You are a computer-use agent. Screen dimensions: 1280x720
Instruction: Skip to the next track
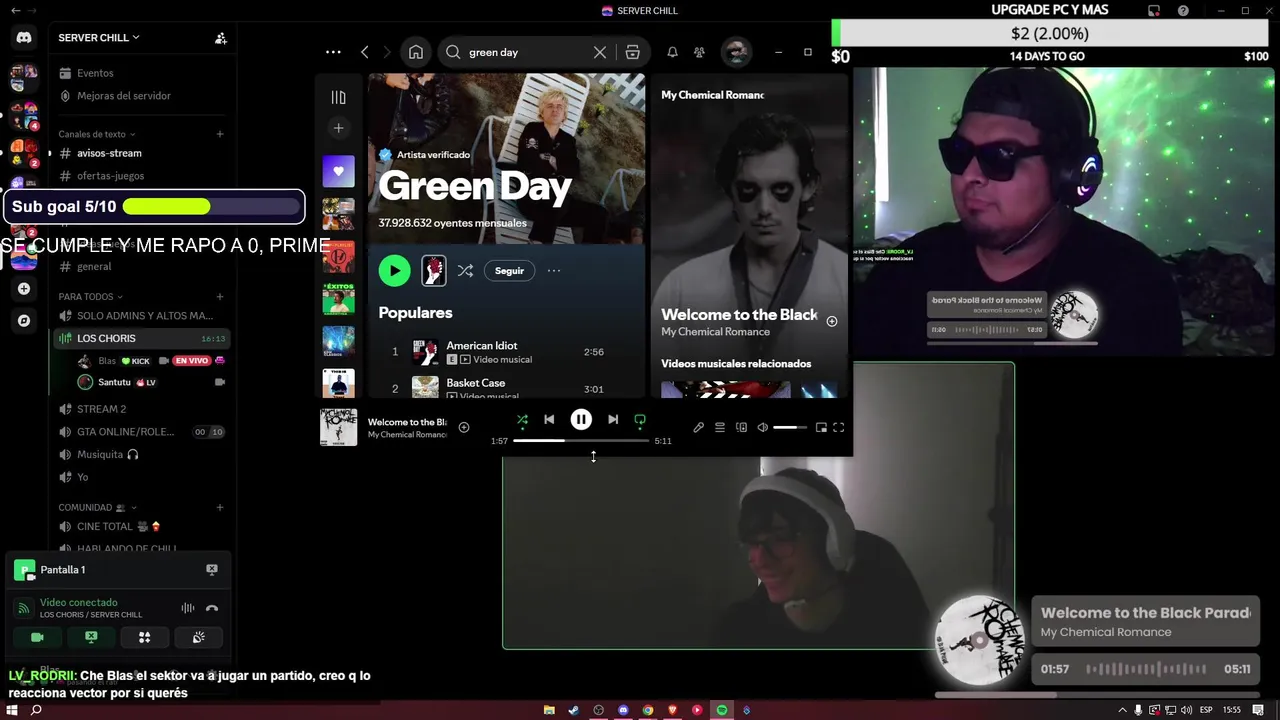click(x=613, y=420)
